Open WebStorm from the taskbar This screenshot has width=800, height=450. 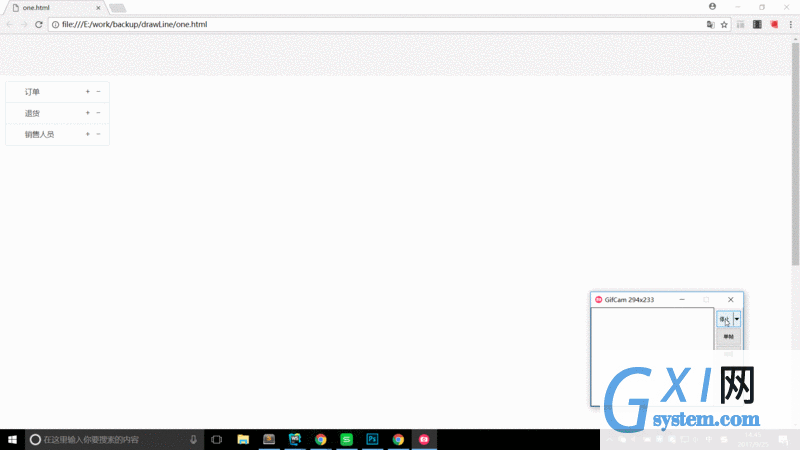pos(295,439)
